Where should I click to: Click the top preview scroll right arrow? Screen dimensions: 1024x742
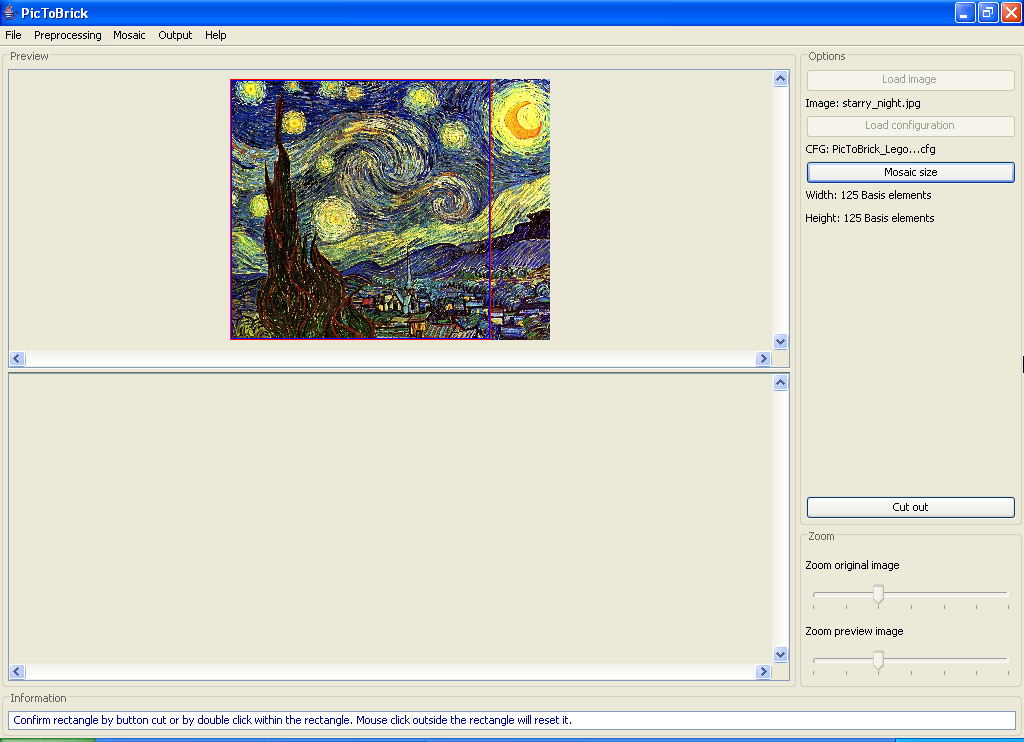[763, 359]
